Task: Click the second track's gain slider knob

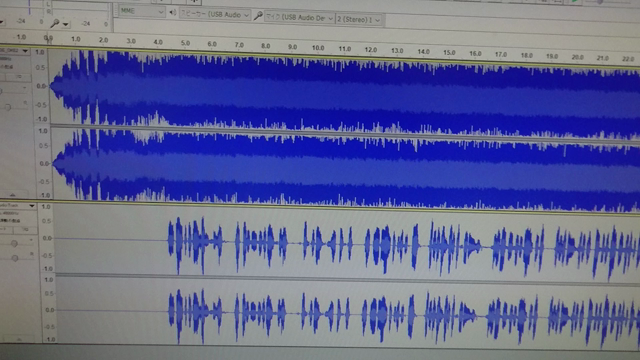Action: pos(14,244)
